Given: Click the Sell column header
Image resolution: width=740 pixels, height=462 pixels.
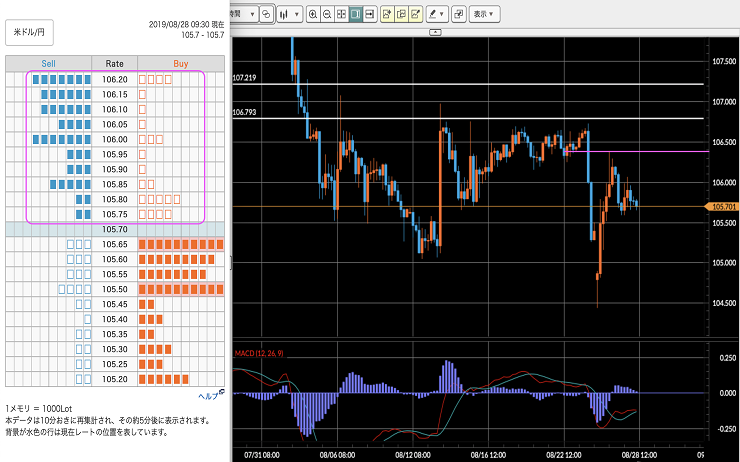Looking at the screenshot, I should [49, 63].
